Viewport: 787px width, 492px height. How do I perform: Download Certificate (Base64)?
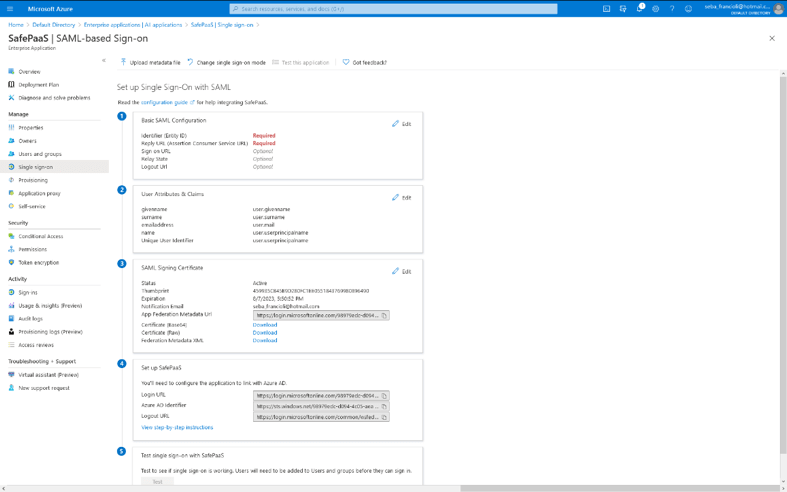pyautogui.click(x=265, y=325)
